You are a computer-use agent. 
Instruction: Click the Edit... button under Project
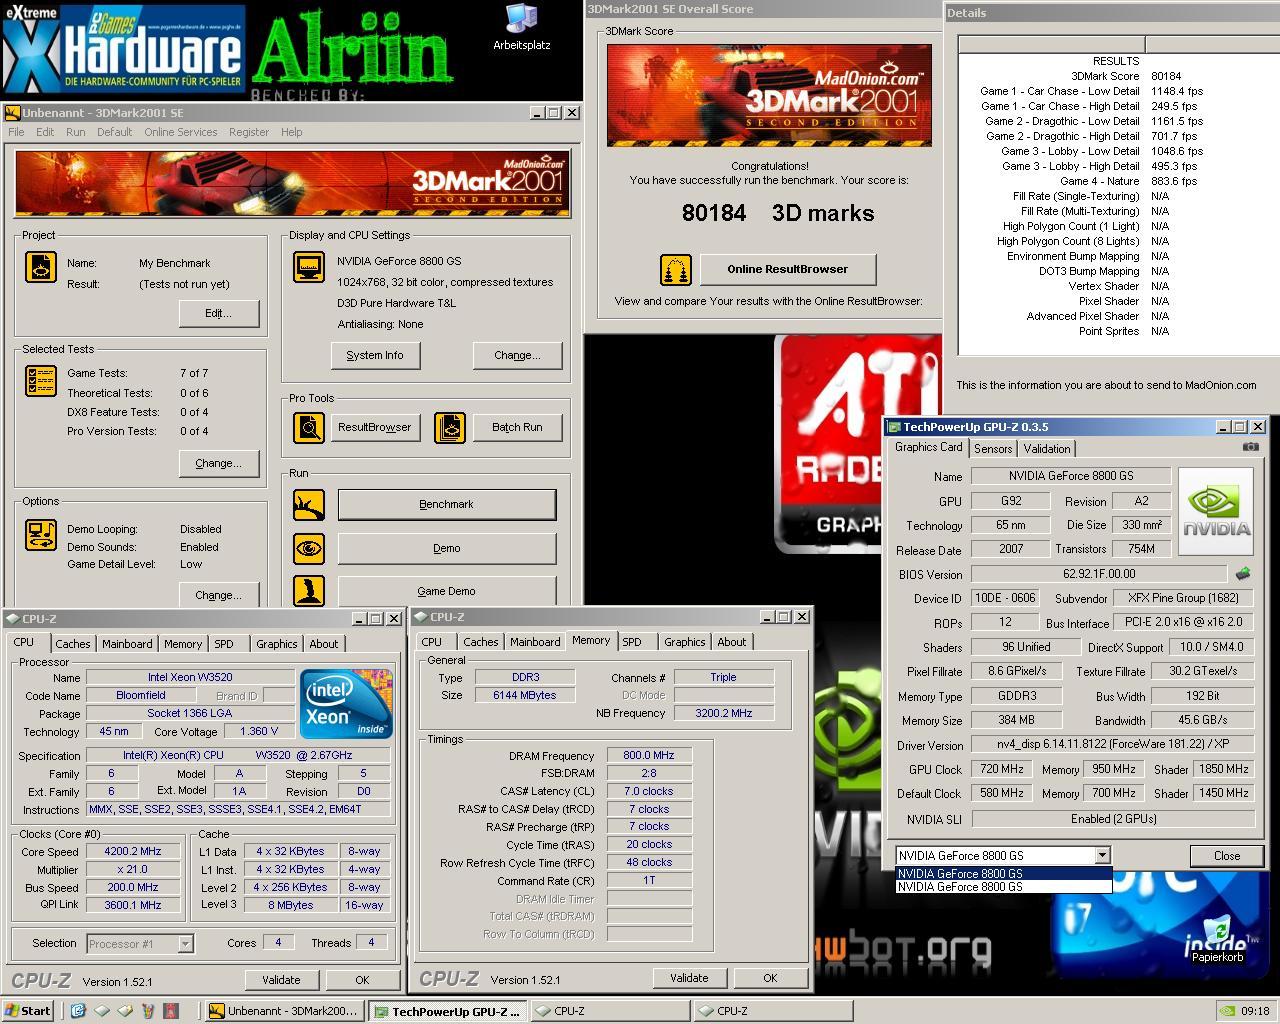pyautogui.click(x=219, y=313)
